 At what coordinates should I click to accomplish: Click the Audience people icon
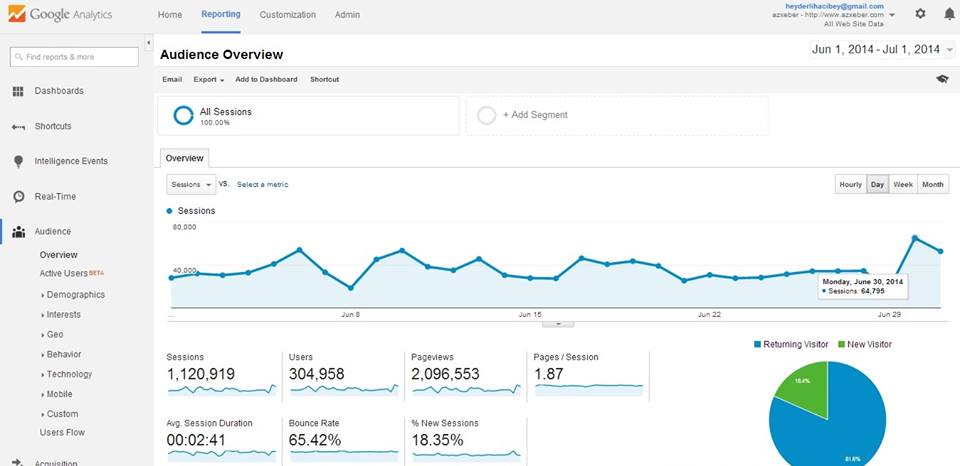[x=18, y=232]
